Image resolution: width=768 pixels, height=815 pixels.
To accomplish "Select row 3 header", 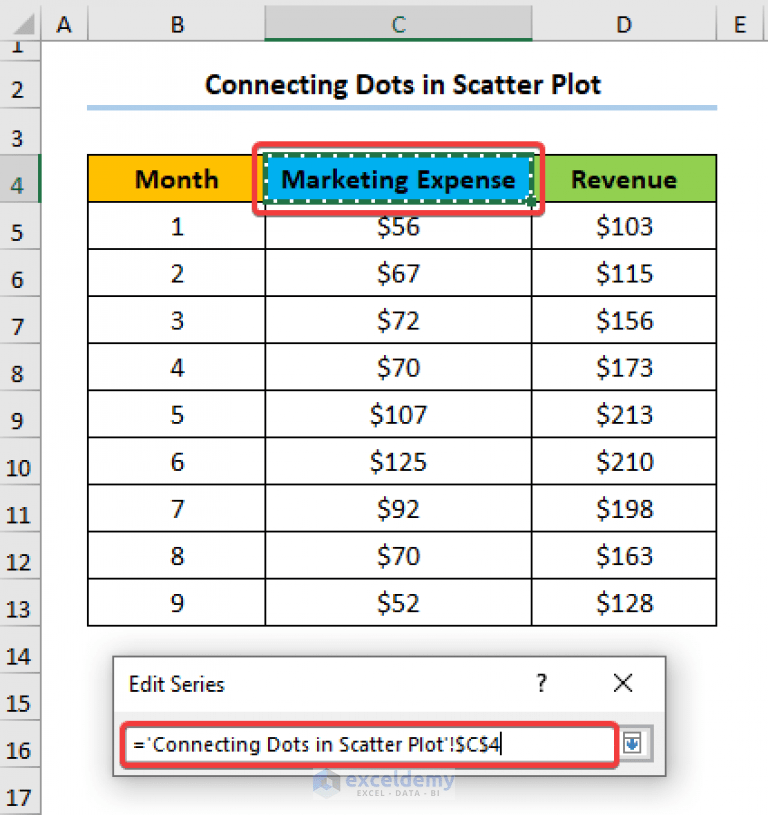I will click(x=20, y=132).
